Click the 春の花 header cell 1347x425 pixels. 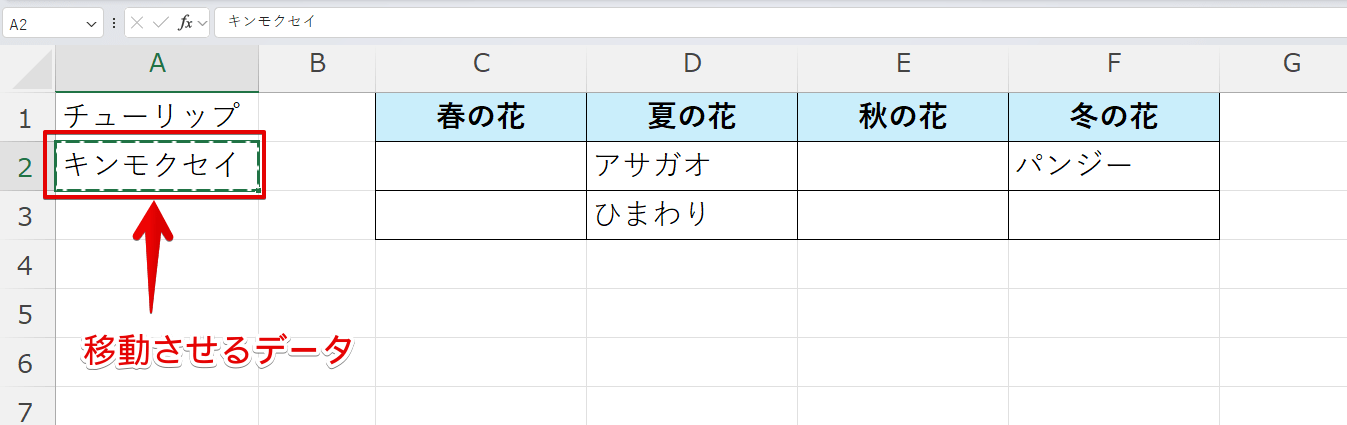481,118
